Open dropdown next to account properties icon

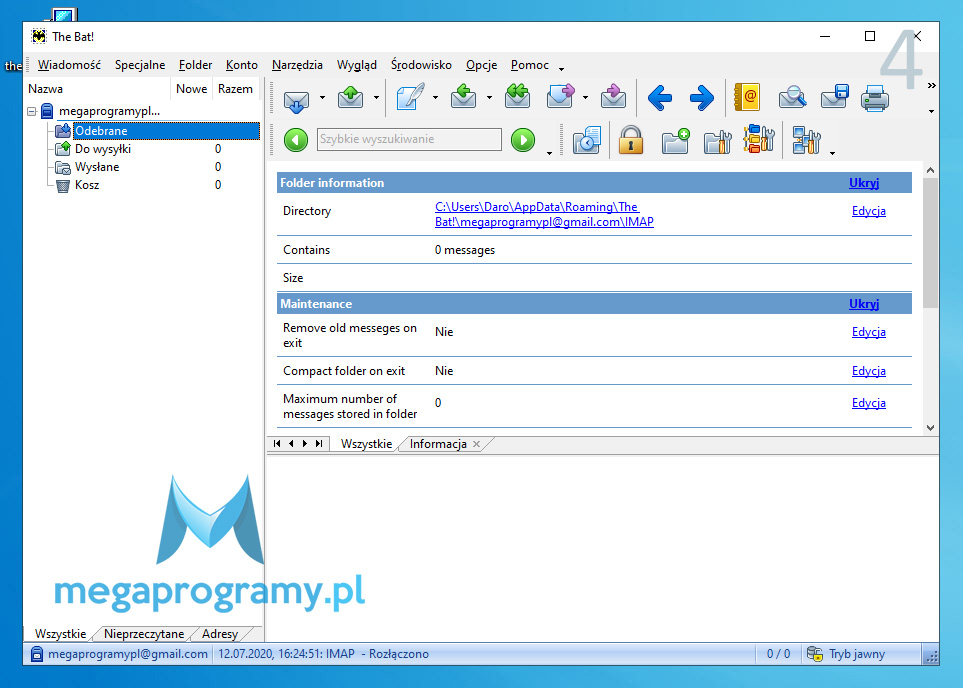(x=832, y=153)
